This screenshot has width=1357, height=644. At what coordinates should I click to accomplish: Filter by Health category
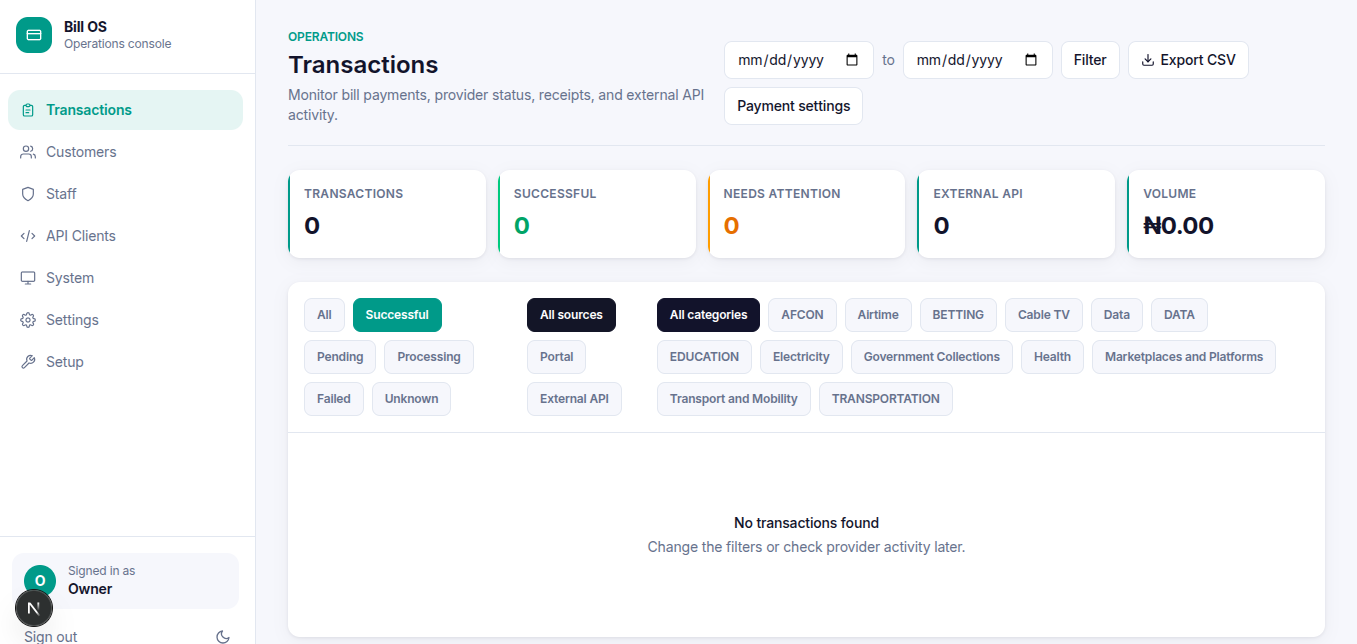pyautogui.click(x=1052, y=357)
